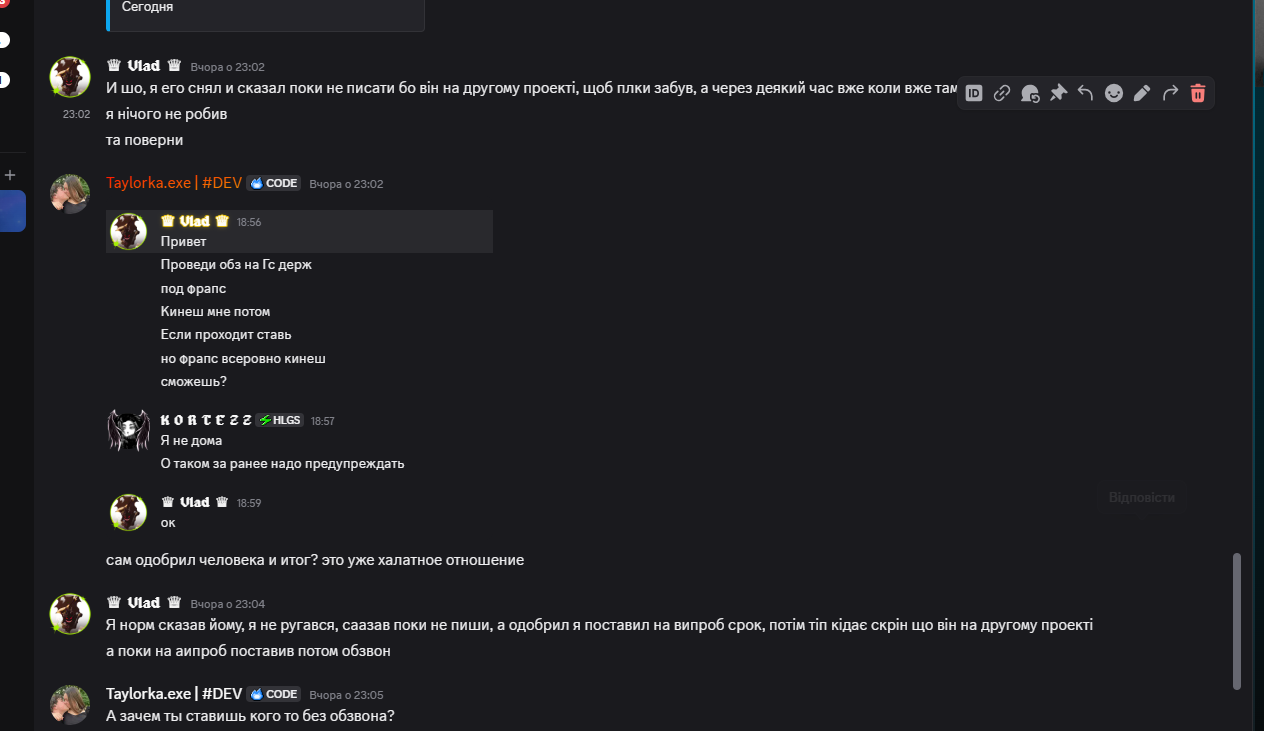The image size is (1264, 731).
Task: Delete the message with red trash icon
Action: pyautogui.click(x=1198, y=93)
